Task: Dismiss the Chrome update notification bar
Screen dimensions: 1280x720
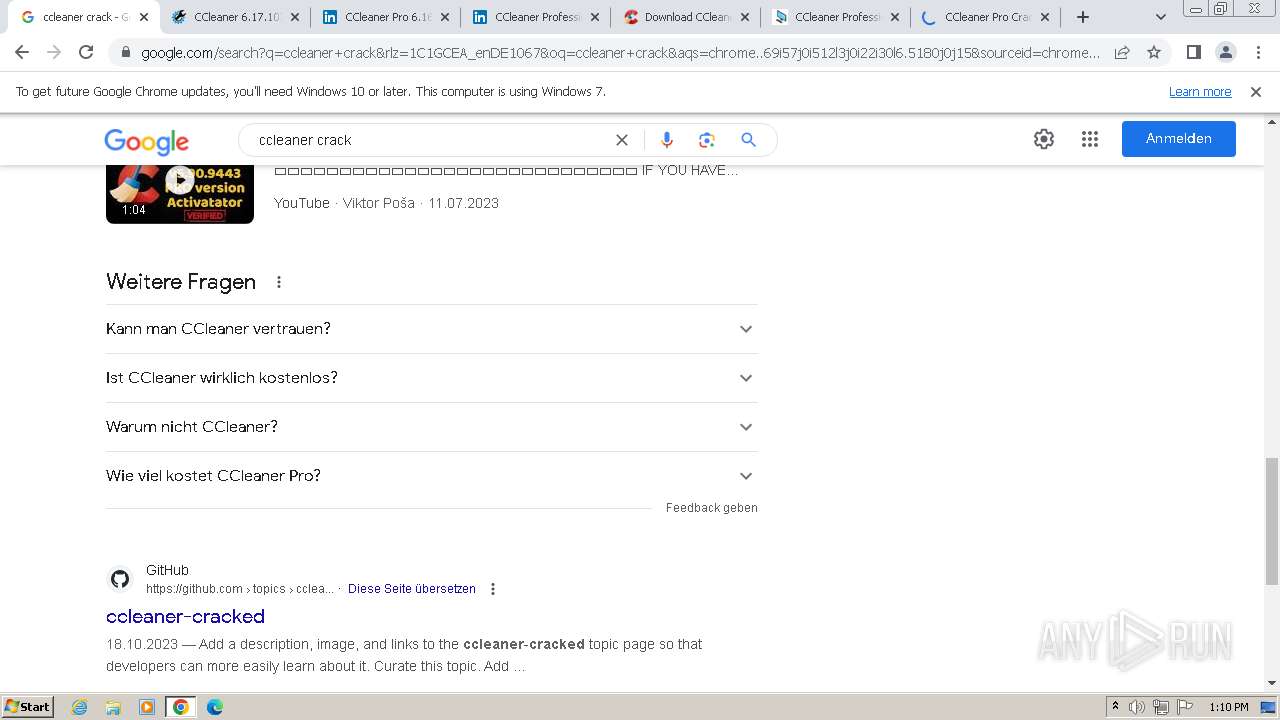Action: [x=1256, y=92]
